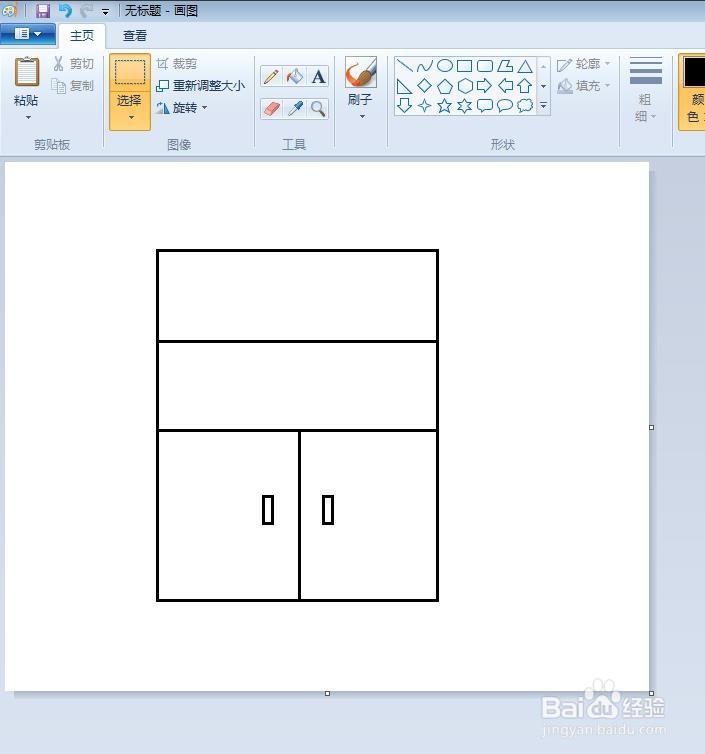
Task: Select the Left arrow shape
Action: [x=504, y=86]
